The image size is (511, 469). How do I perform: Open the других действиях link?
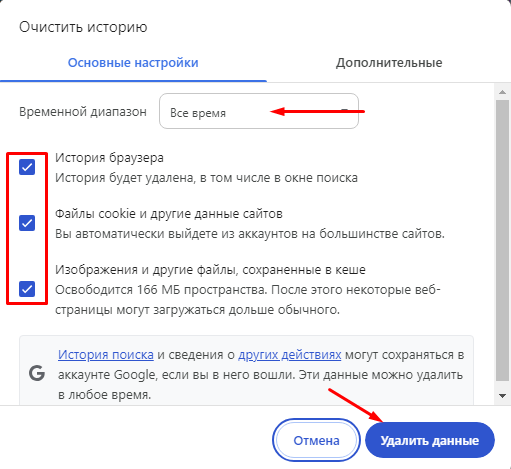(x=289, y=355)
